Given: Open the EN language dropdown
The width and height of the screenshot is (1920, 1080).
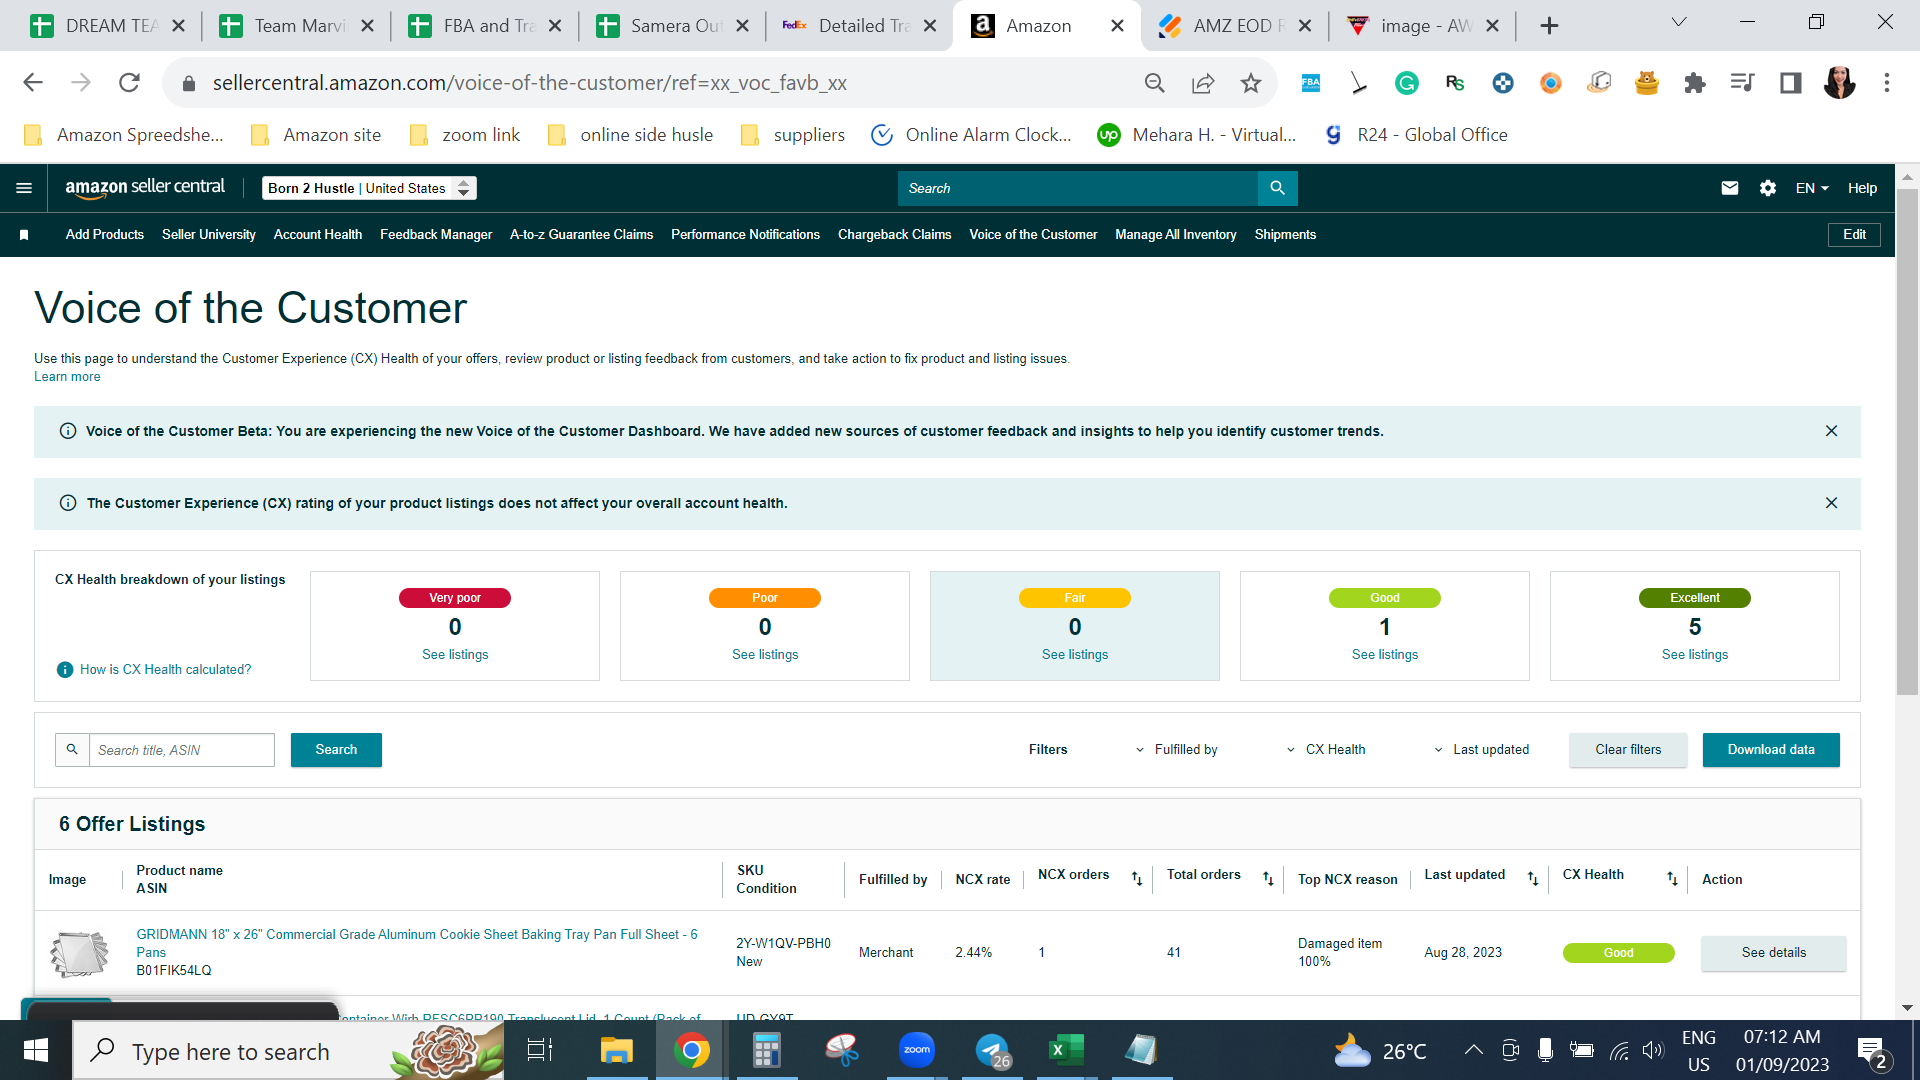Looking at the screenshot, I should [x=1812, y=188].
